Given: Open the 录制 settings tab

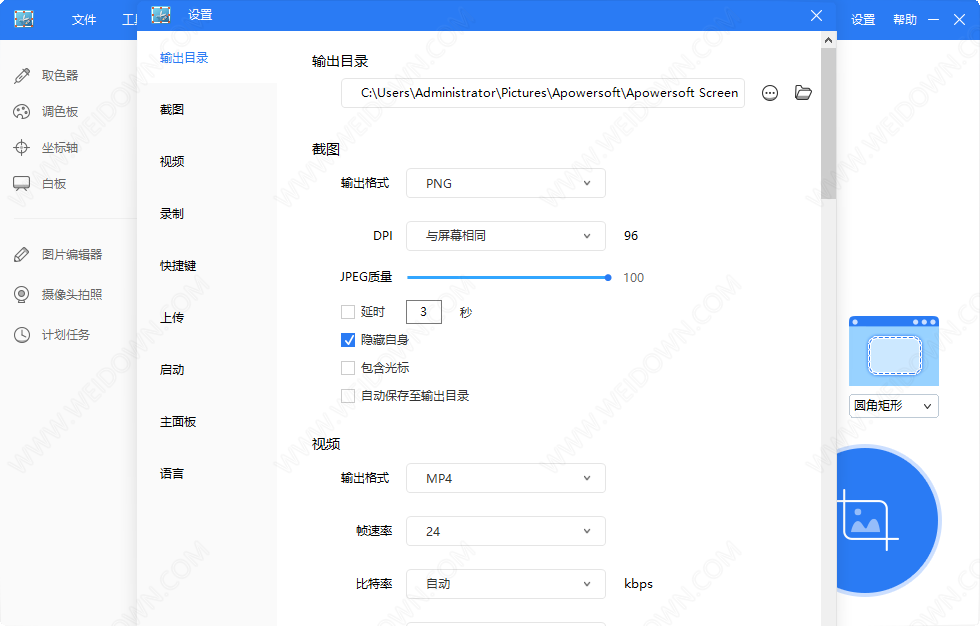Looking at the screenshot, I should (172, 214).
